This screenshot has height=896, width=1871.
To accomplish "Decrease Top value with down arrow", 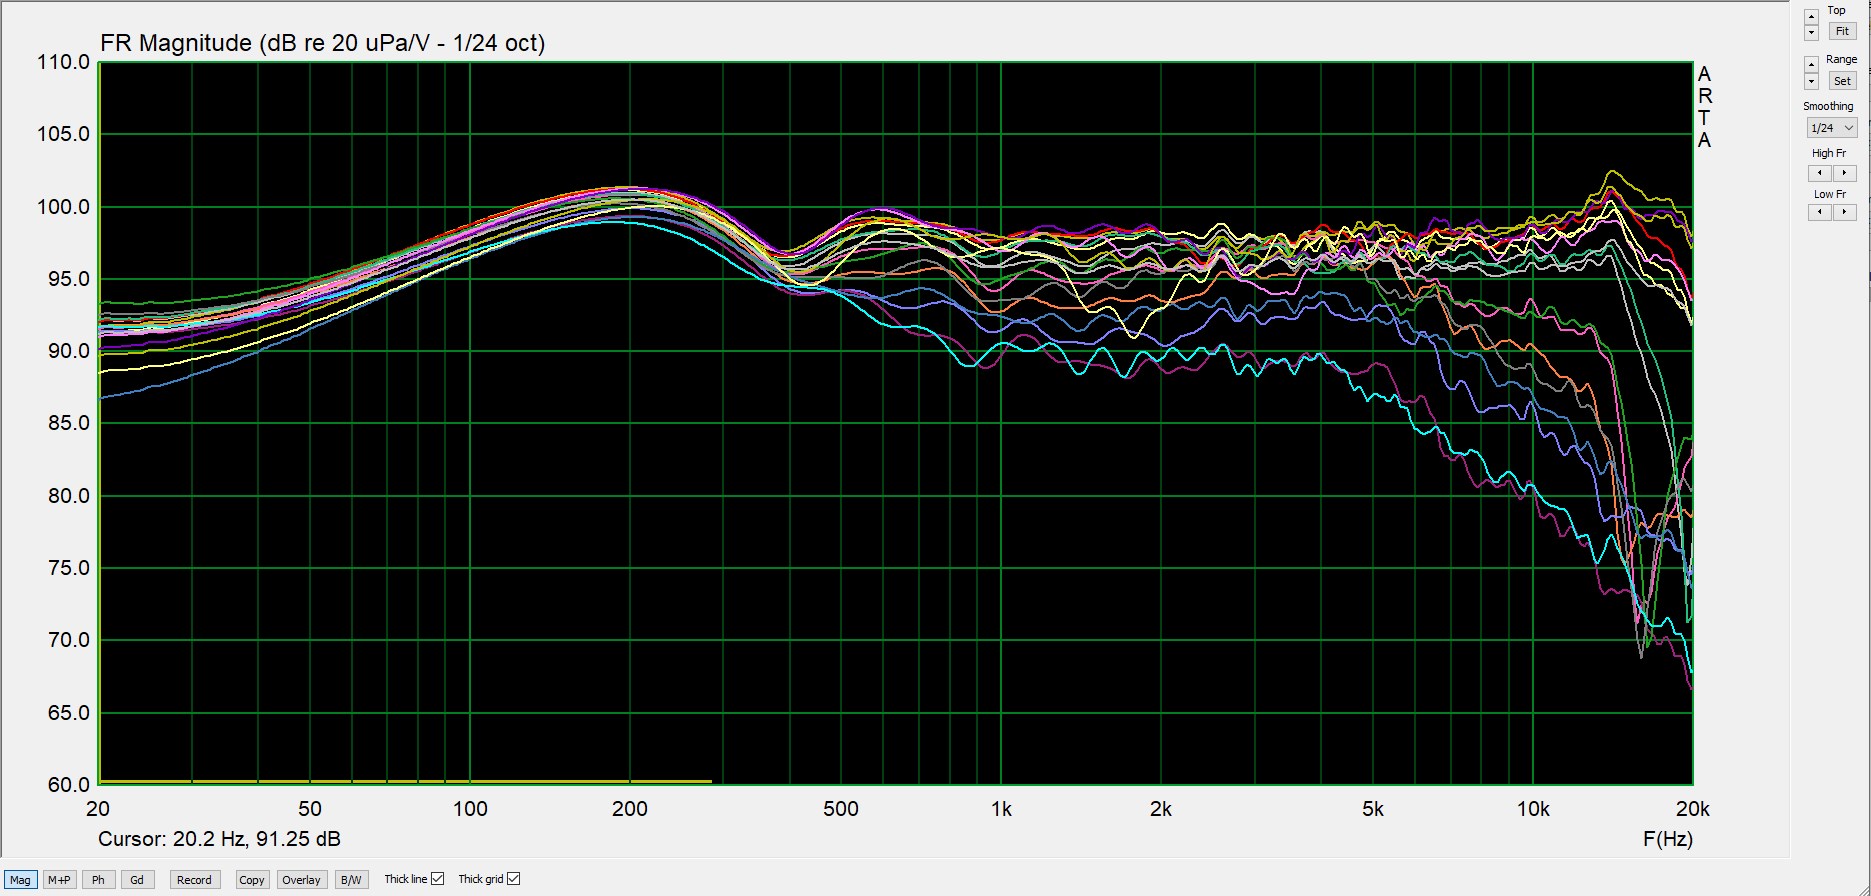I will click(x=1811, y=33).
